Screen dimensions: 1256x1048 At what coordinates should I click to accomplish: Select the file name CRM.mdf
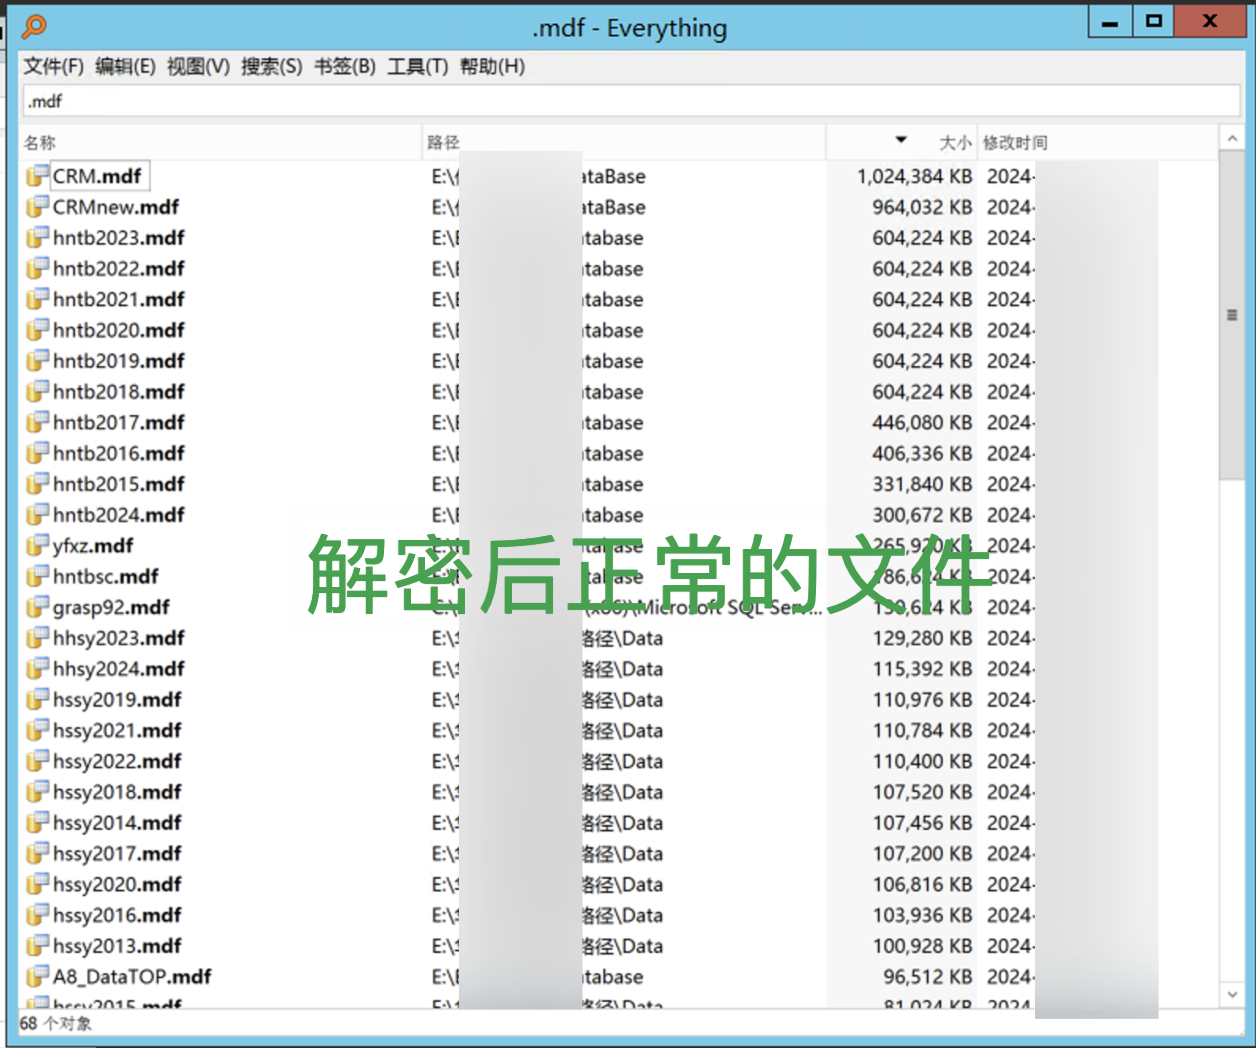[97, 176]
